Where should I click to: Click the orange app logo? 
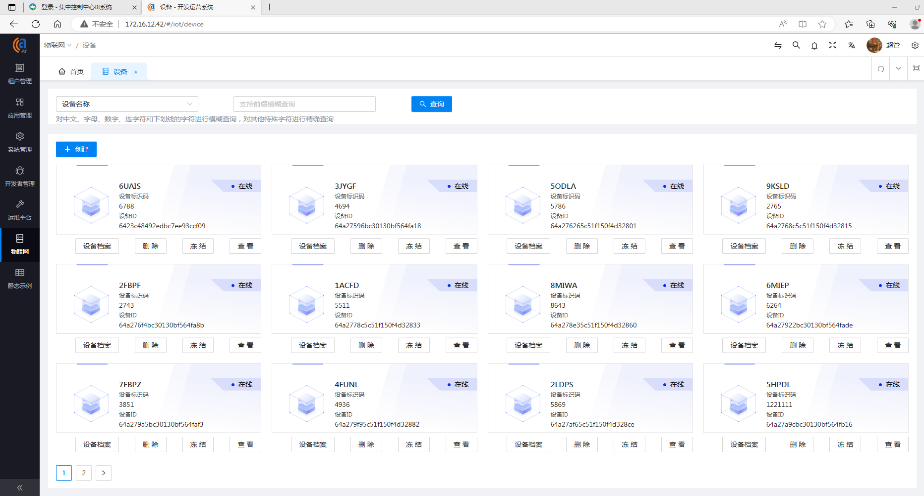19,45
